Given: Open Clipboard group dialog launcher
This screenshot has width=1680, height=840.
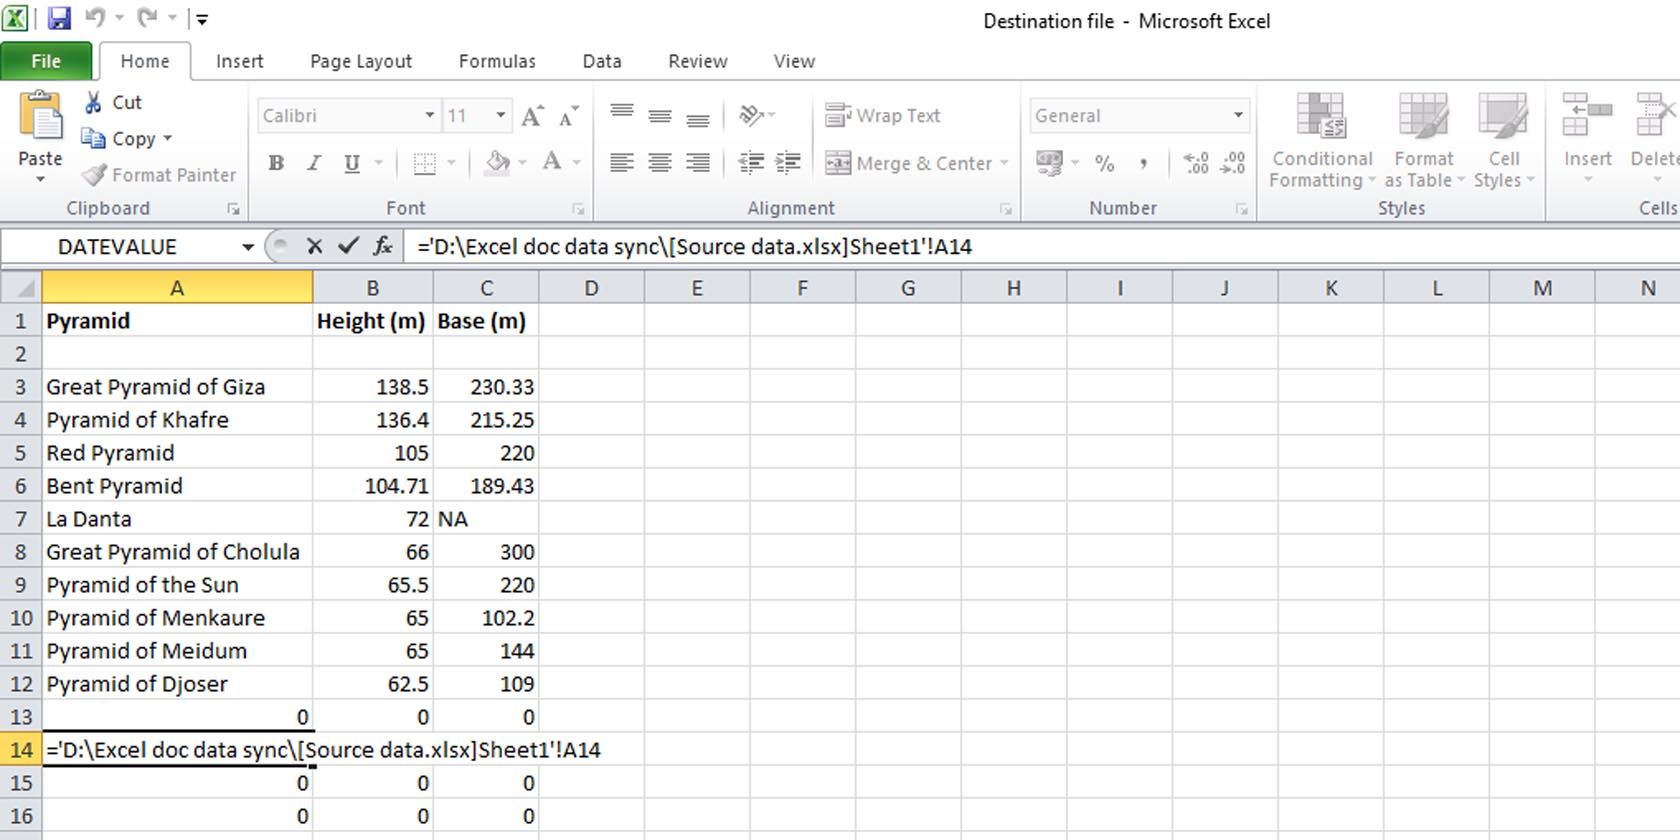Looking at the screenshot, I should click(x=233, y=209).
